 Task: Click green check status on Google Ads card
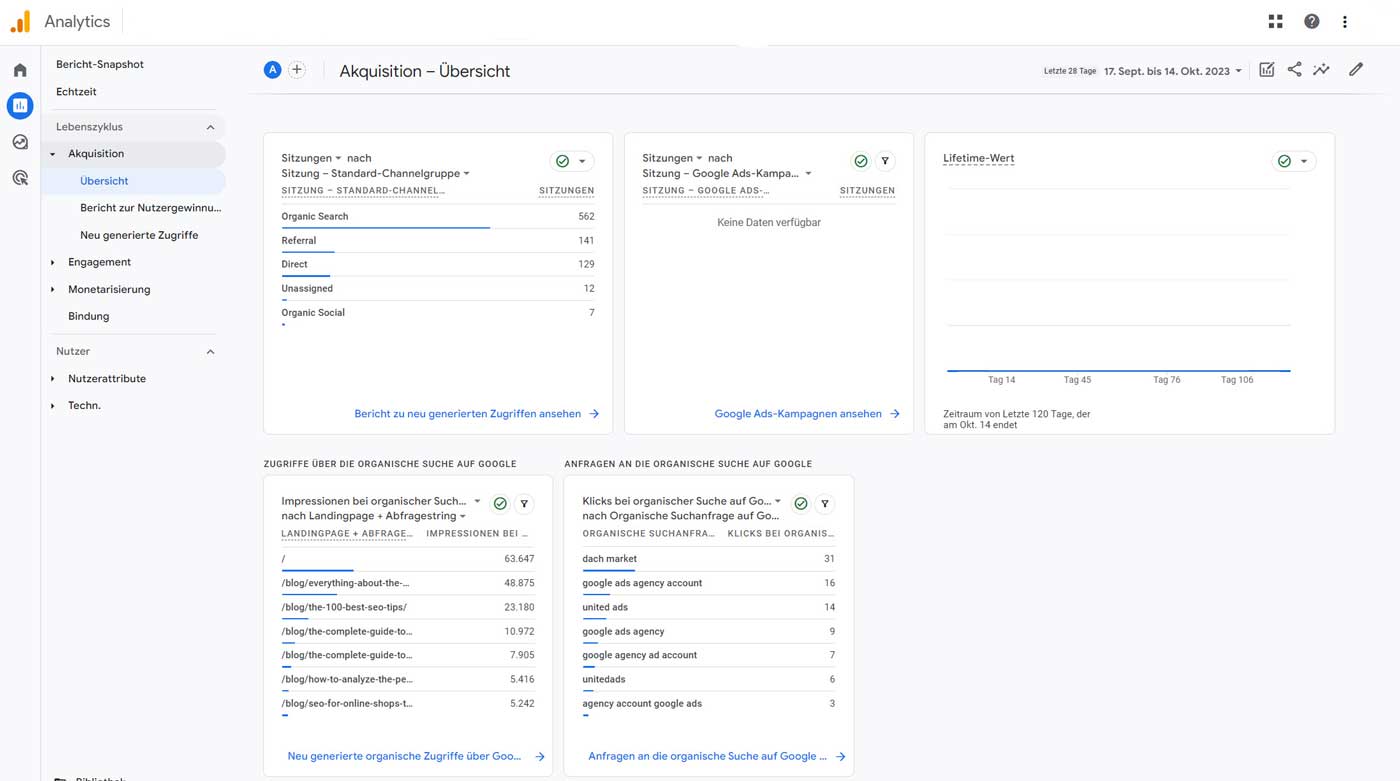click(860, 161)
